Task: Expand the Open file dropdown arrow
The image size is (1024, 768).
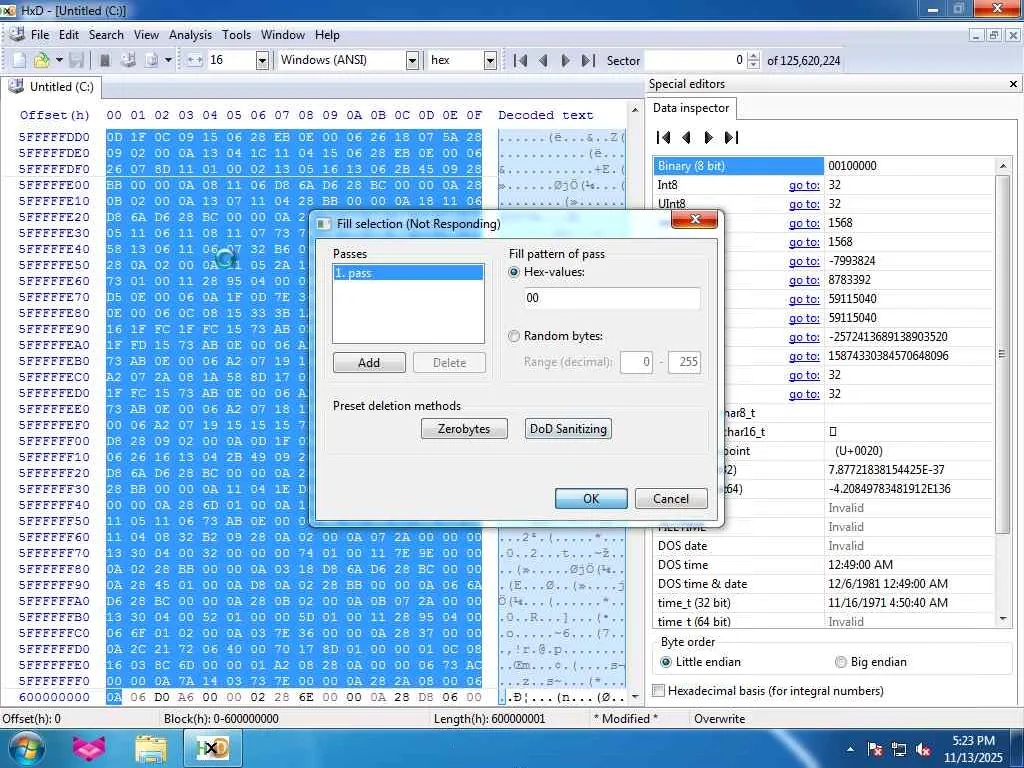Action: pyautogui.click(x=59, y=60)
